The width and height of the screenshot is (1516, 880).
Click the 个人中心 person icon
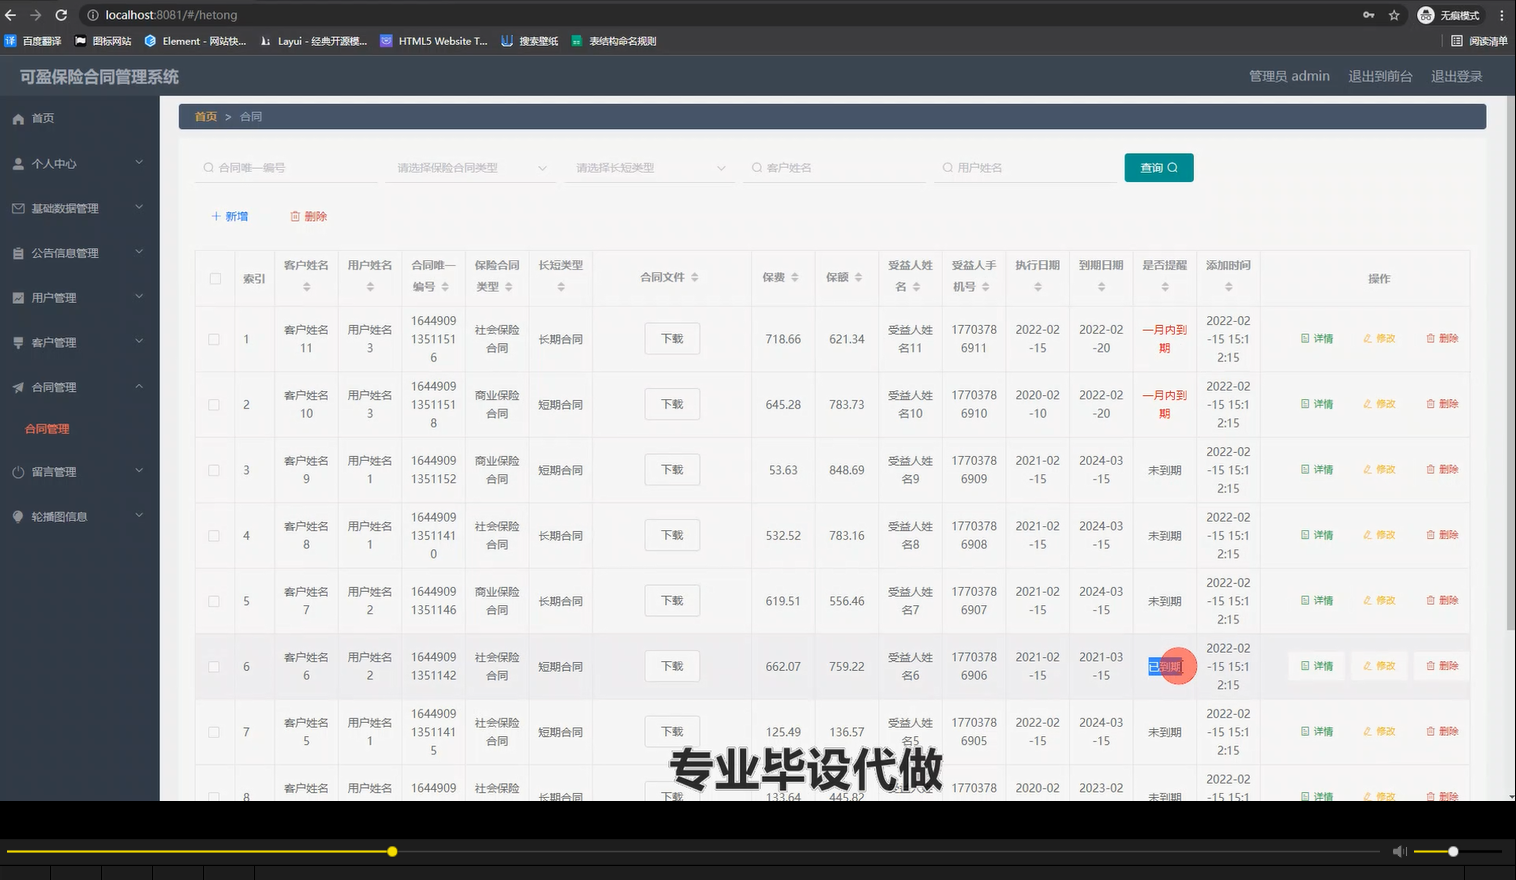20,162
